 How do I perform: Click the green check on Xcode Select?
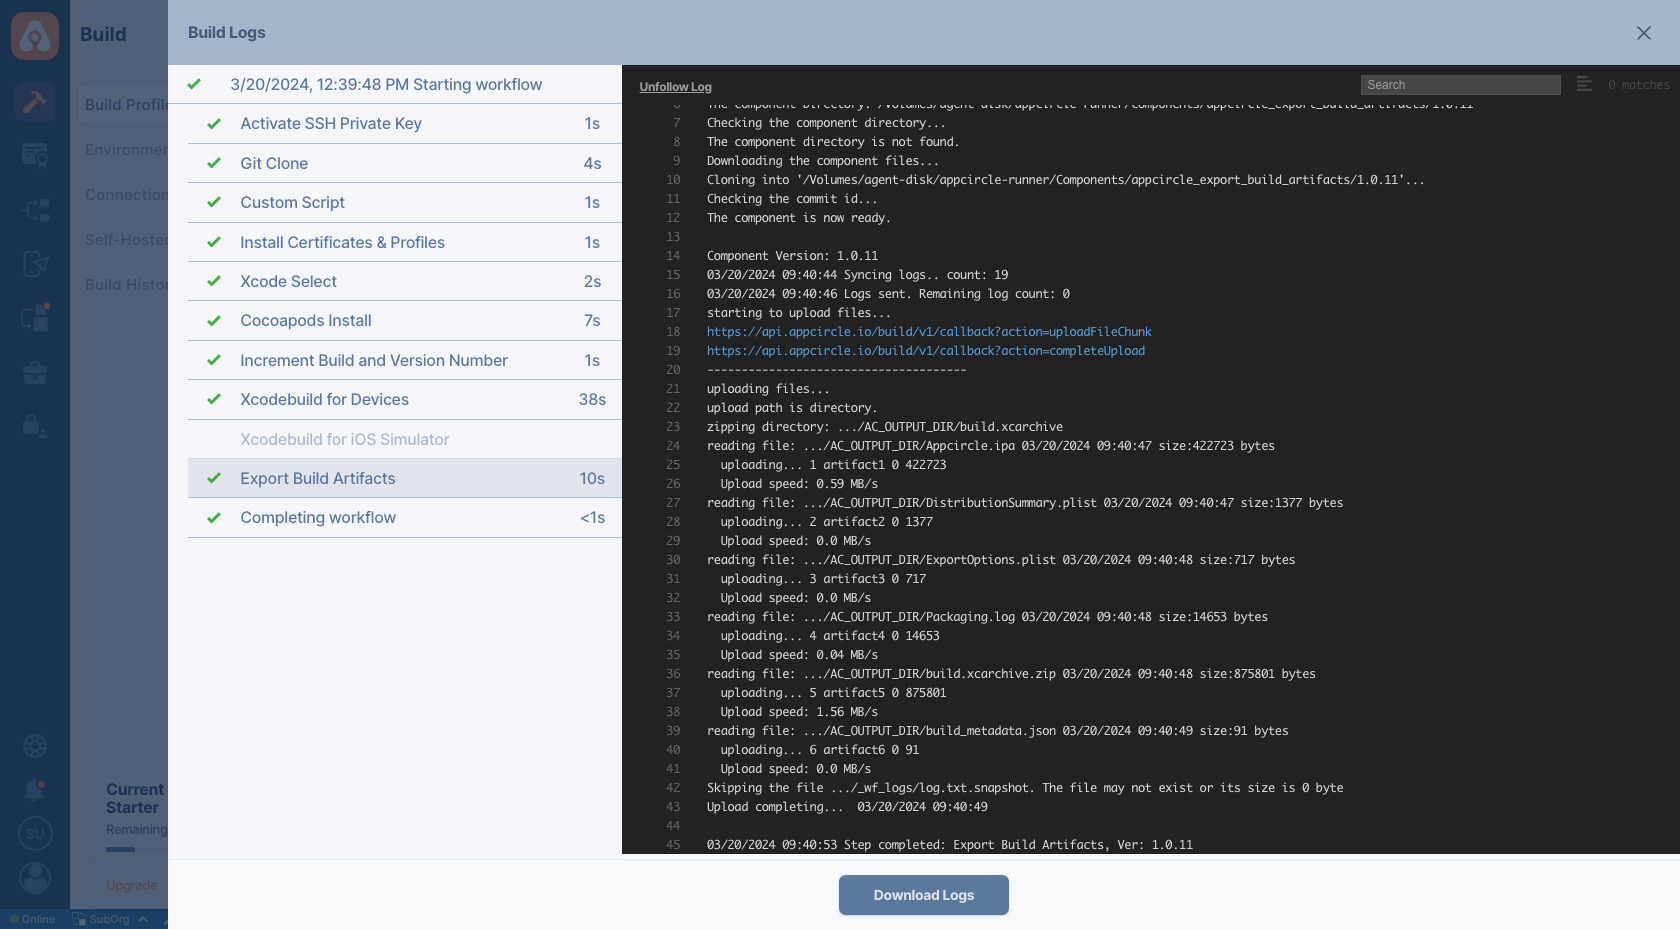coord(214,281)
